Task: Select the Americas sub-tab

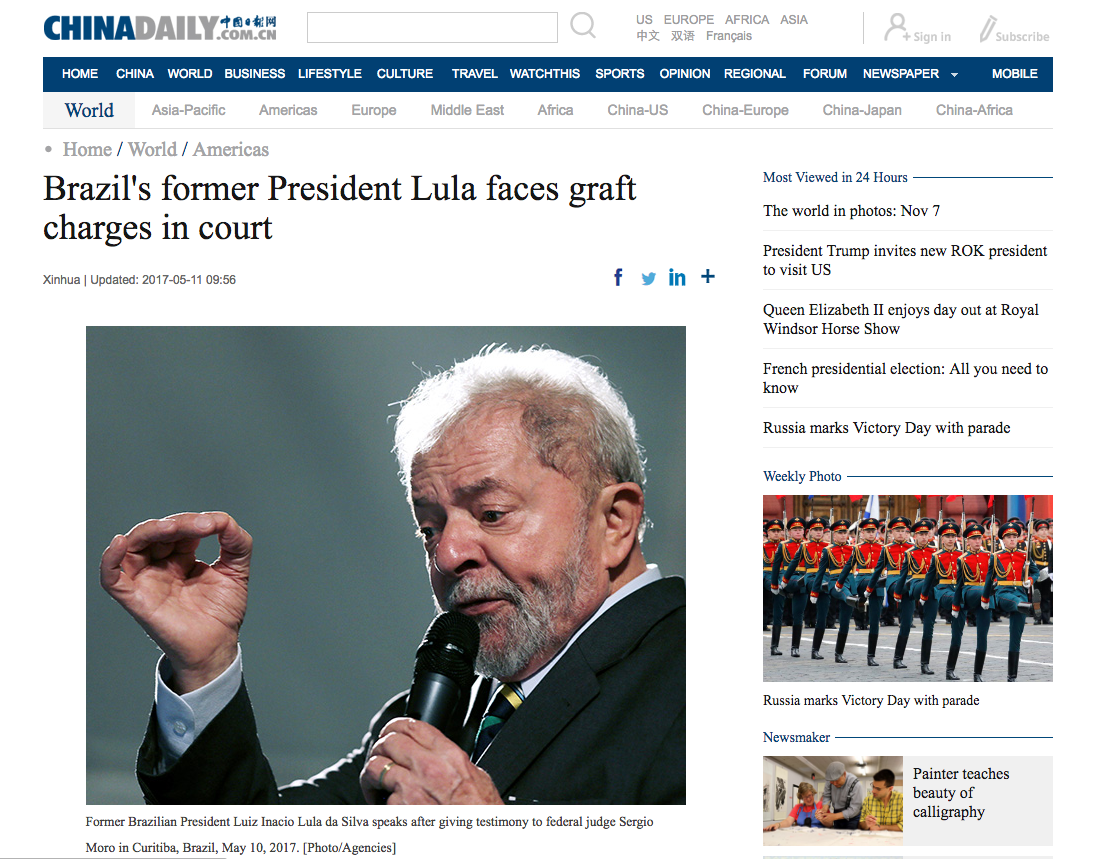Action: click(x=288, y=110)
